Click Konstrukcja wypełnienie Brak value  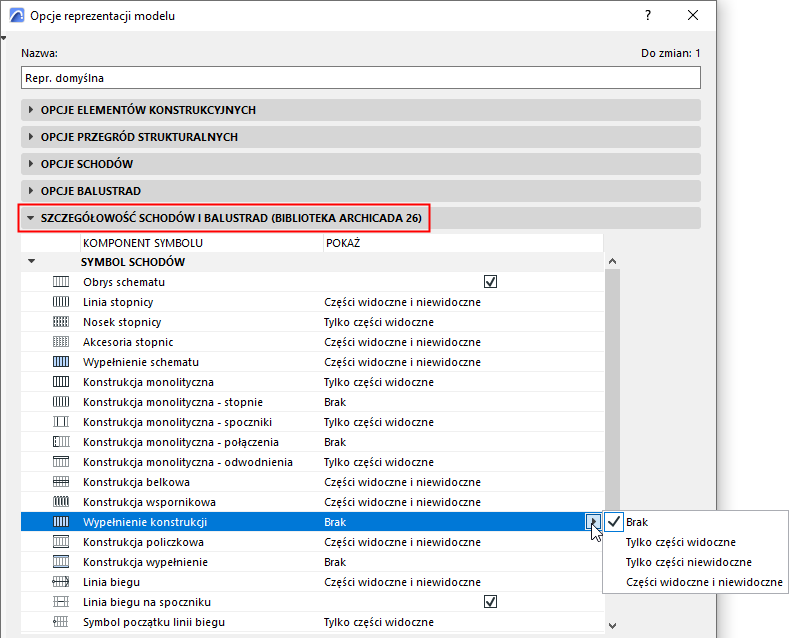[335, 562]
